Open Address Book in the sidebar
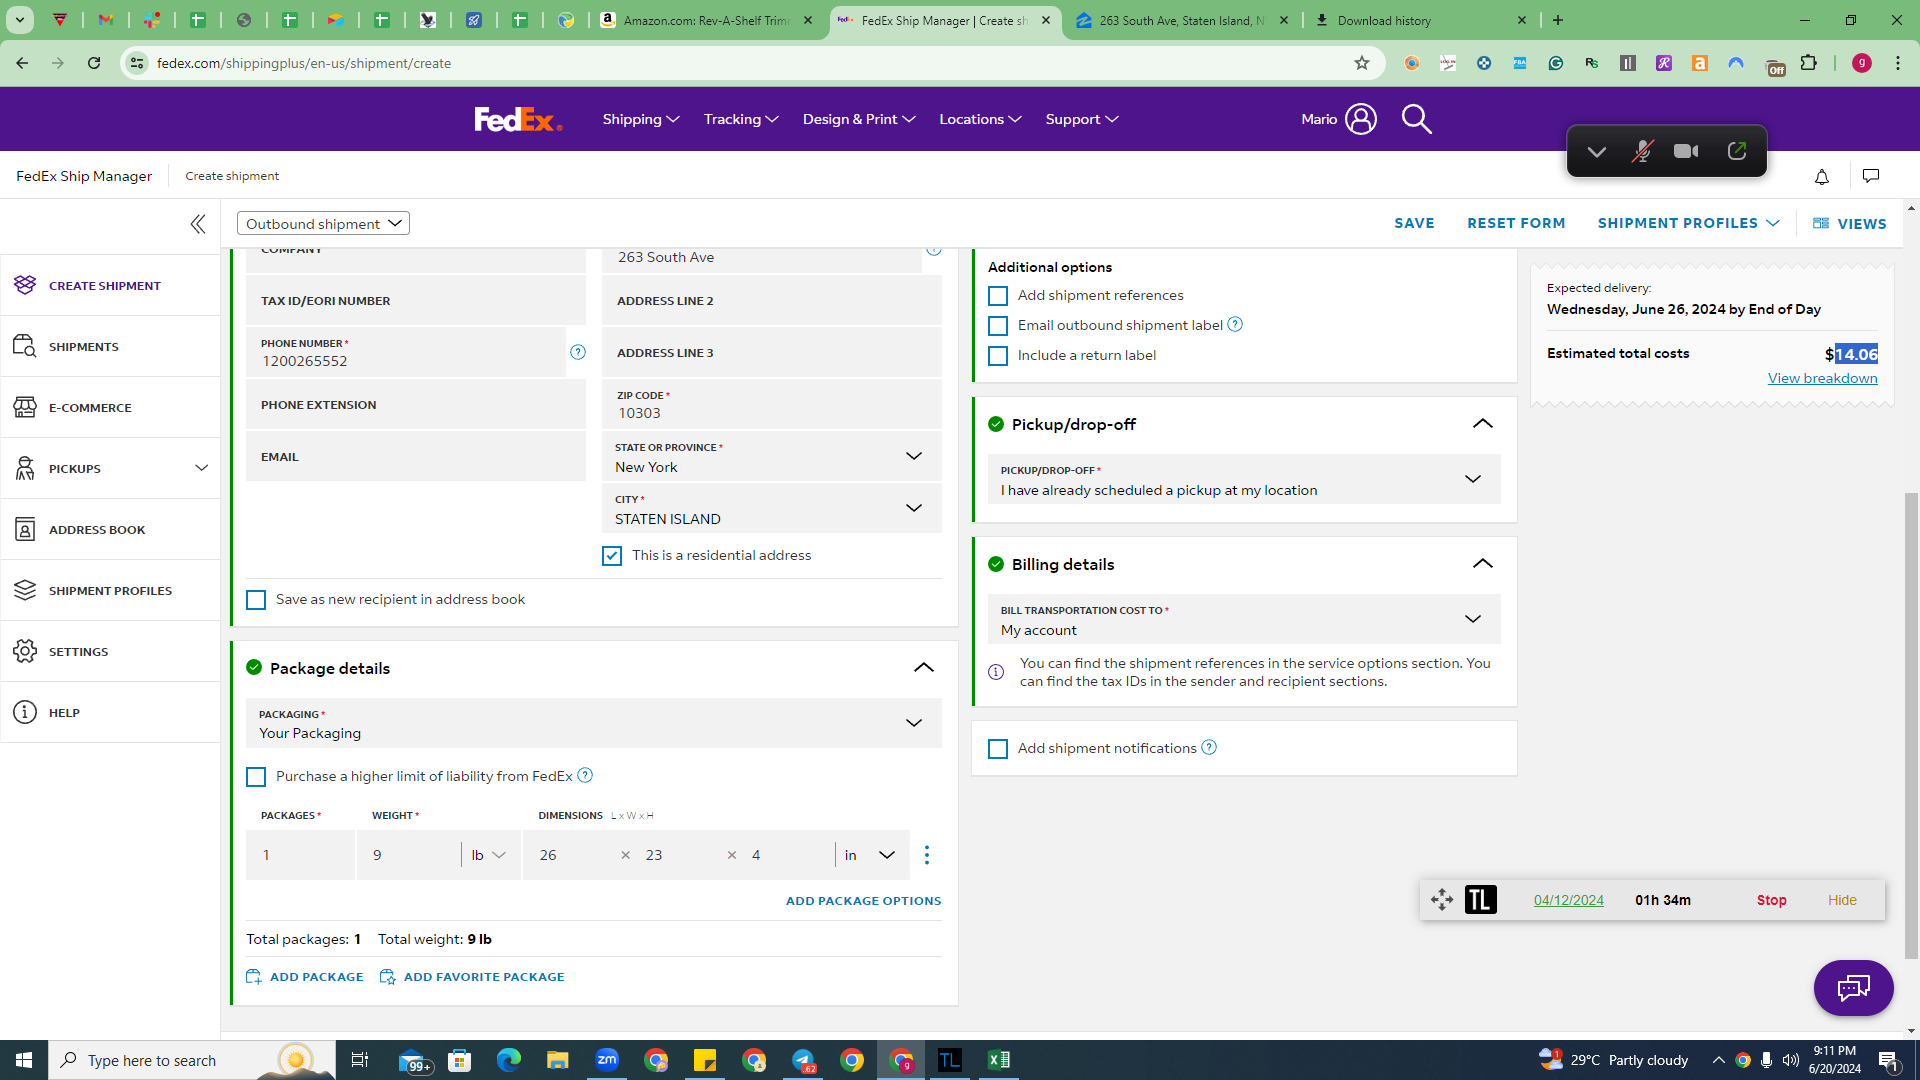This screenshot has height=1080, width=1920. [x=110, y=530]
